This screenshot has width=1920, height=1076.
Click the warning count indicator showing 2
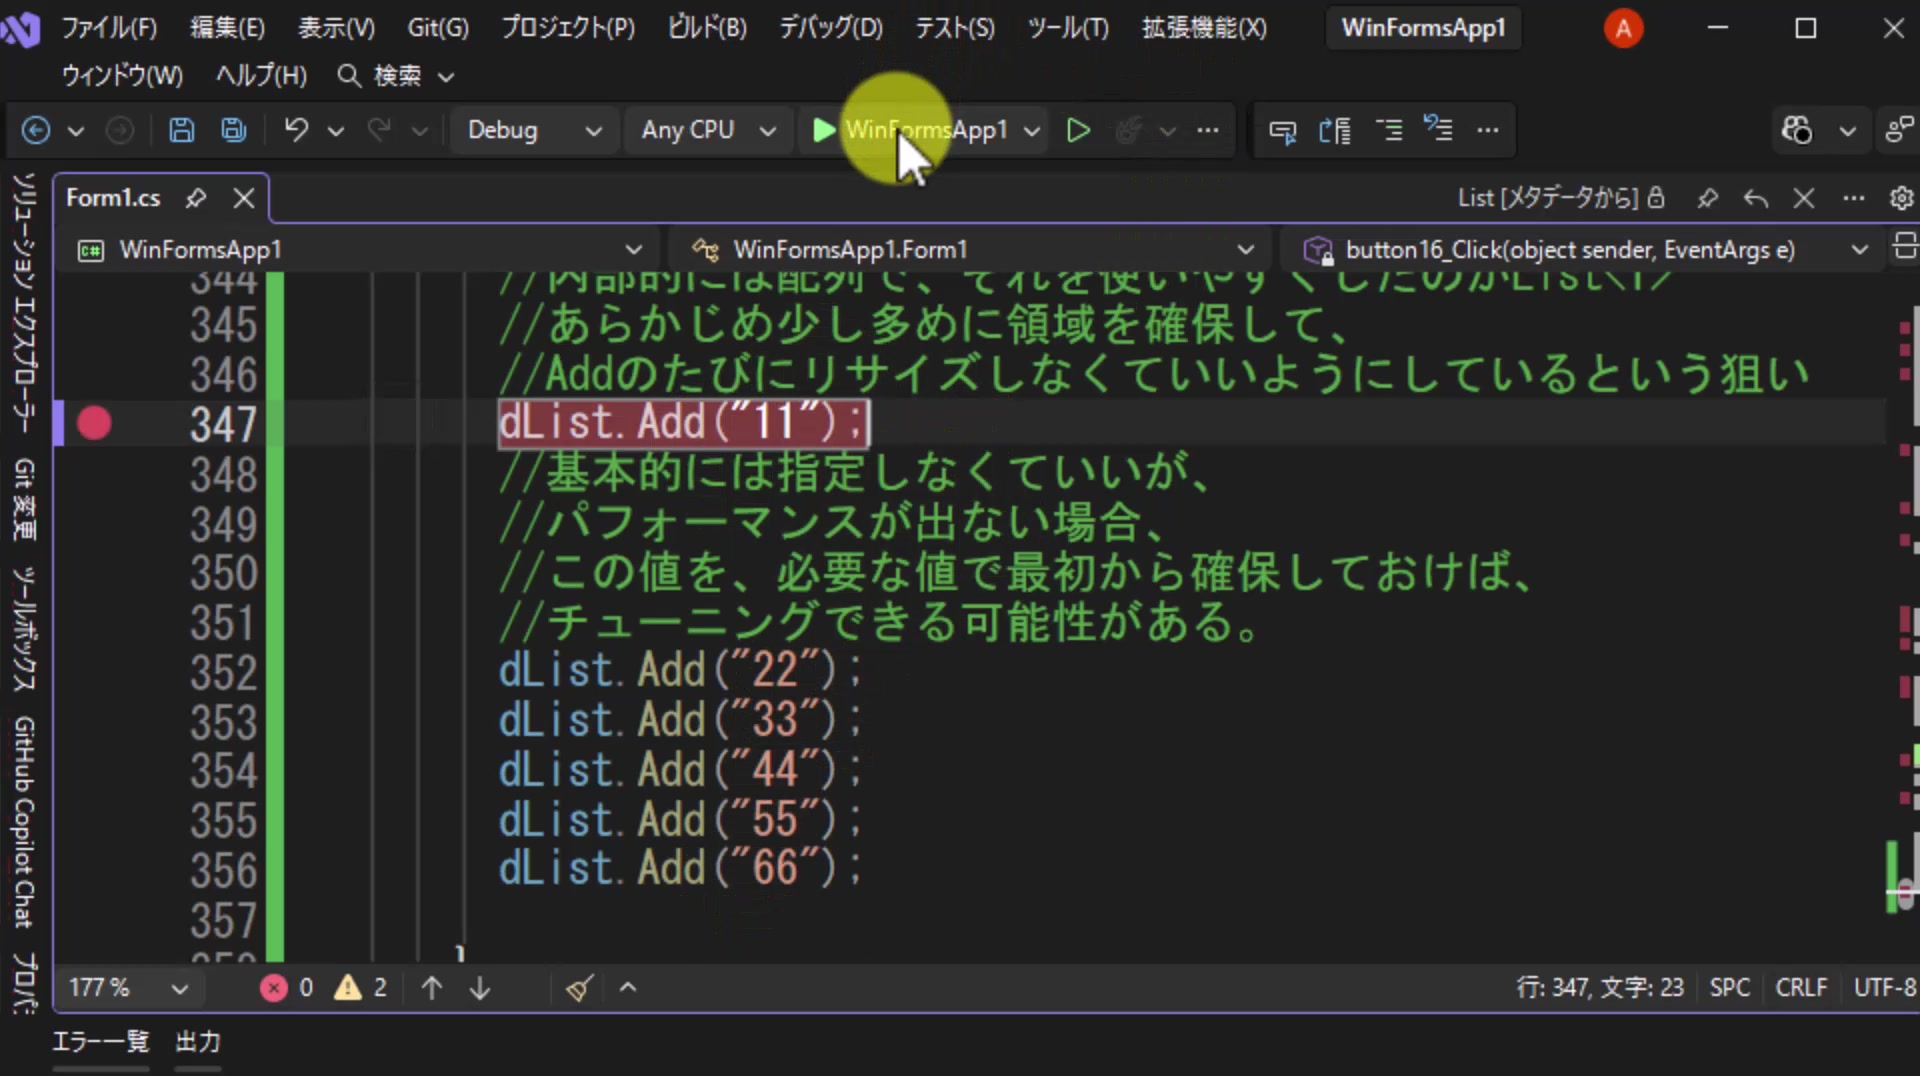point(361,988)
